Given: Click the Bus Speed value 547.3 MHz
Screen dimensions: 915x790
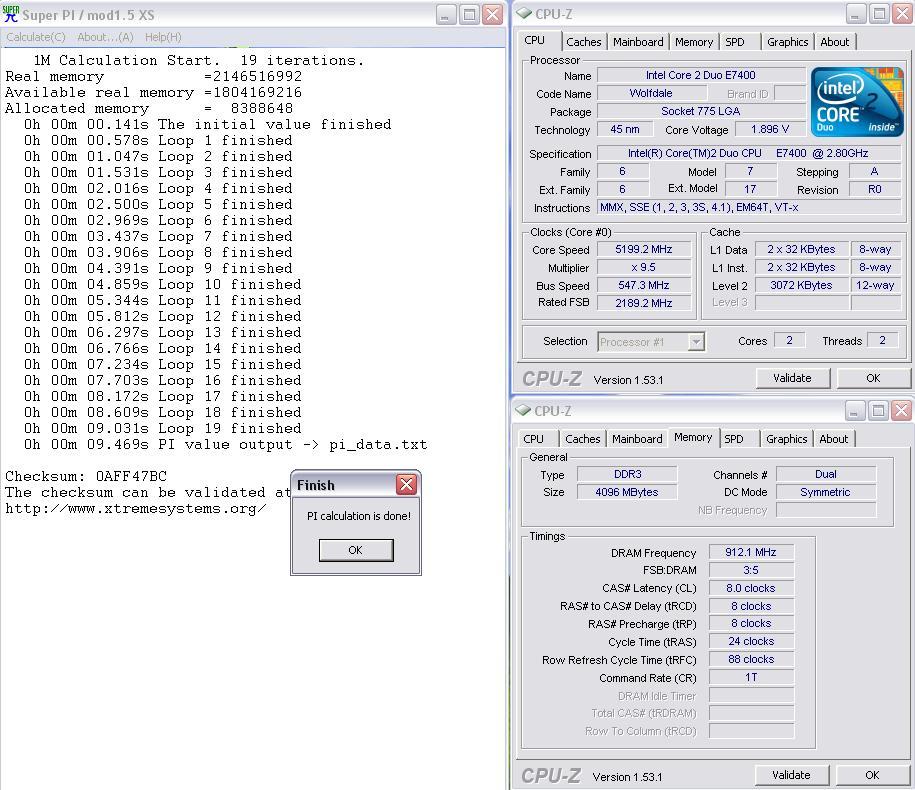Looking at the screenshot, I should pyautogui.click(x=644, y=285).
